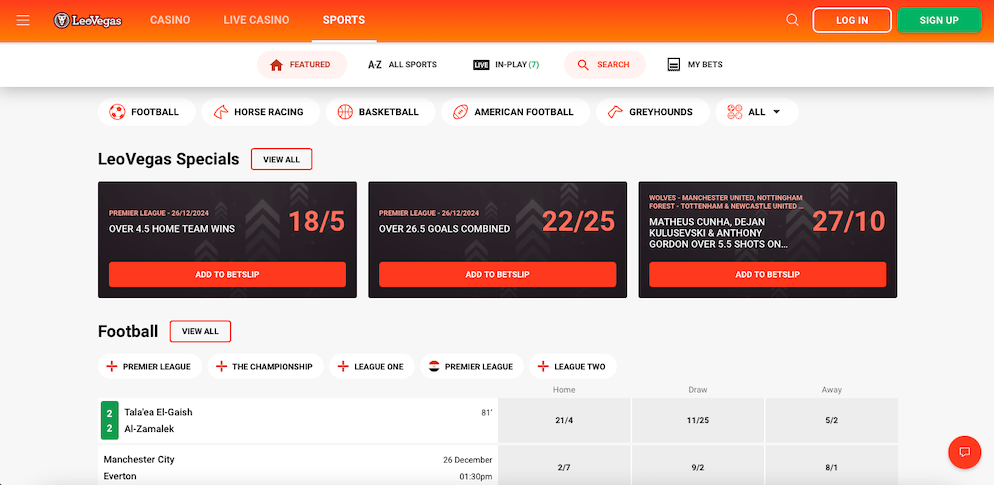
Task: Open All Sports list
Action: (x=403, y=65)
